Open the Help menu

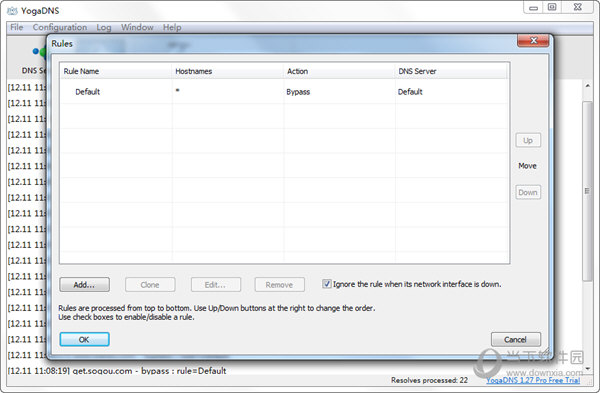(172, 27)
